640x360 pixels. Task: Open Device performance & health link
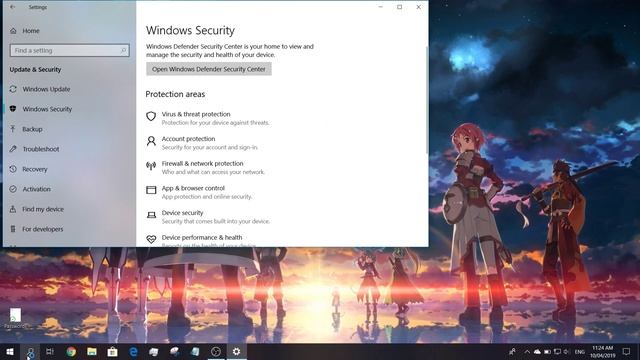(x=202, y=237)
